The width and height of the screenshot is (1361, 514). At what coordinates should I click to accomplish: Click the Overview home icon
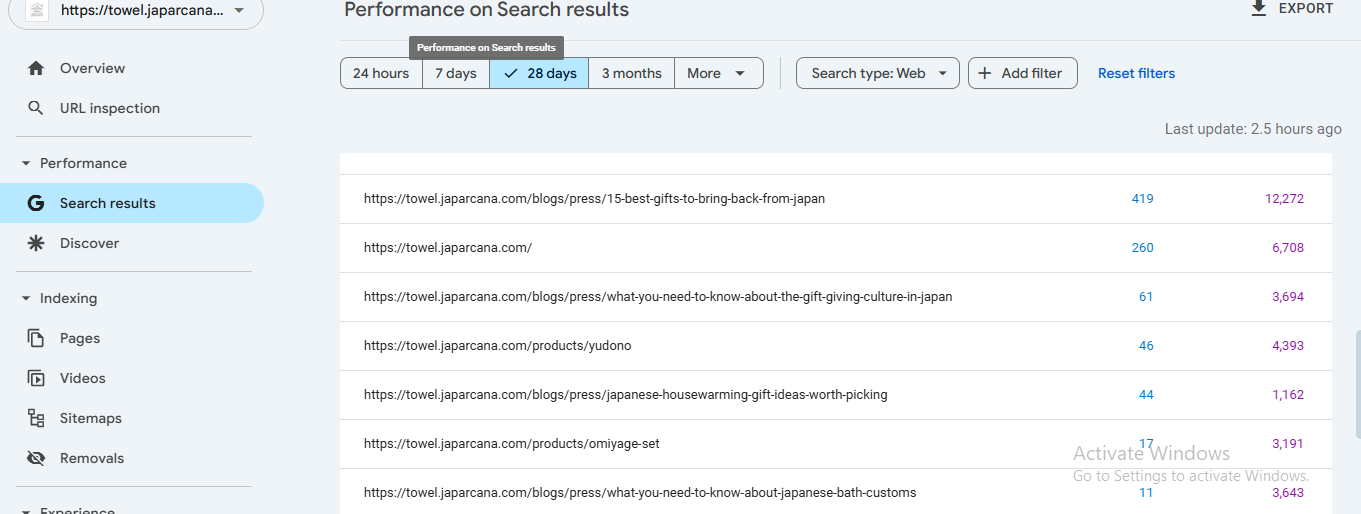click(36, 68)
